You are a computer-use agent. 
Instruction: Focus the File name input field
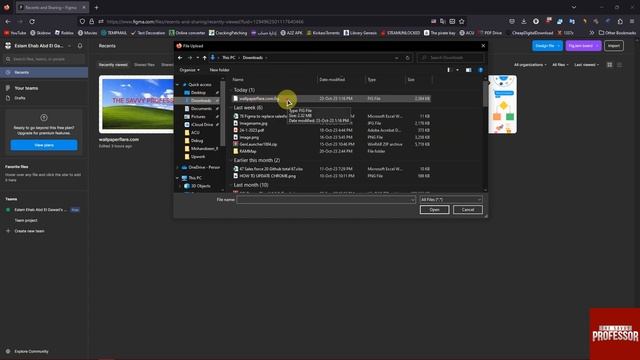[326, 200]
